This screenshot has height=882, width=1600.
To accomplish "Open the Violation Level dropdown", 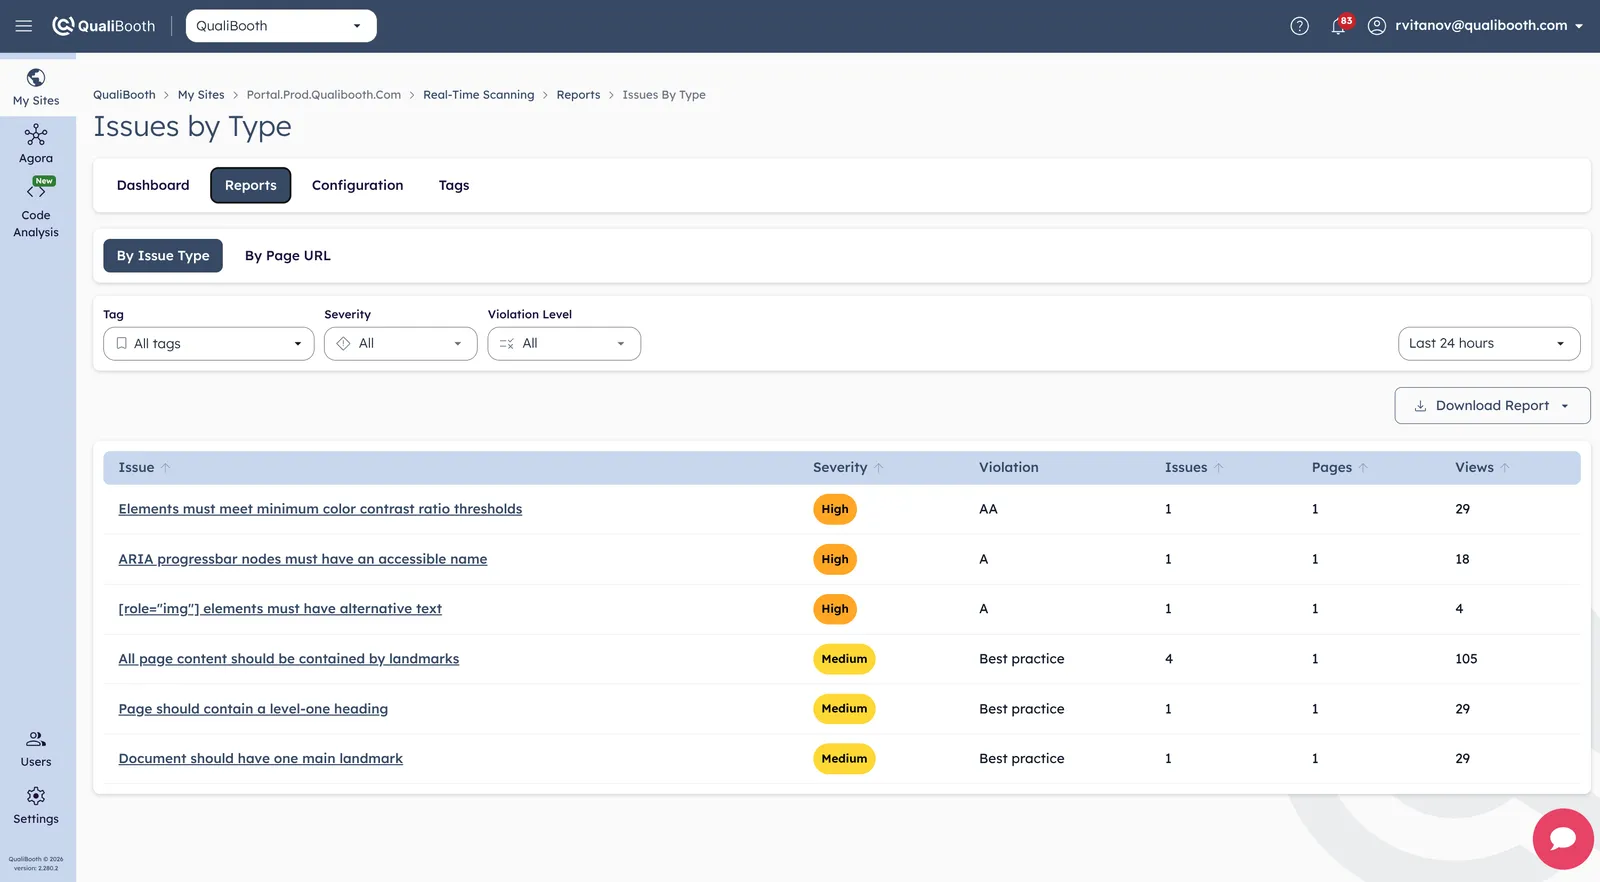I will 564,344.
